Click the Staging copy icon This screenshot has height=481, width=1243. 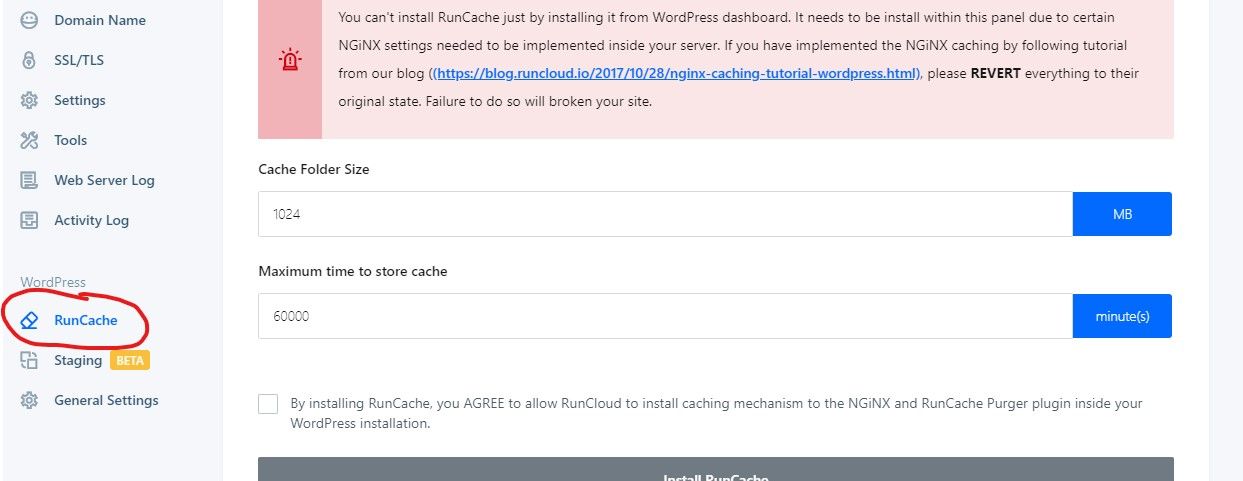(29, 360)
